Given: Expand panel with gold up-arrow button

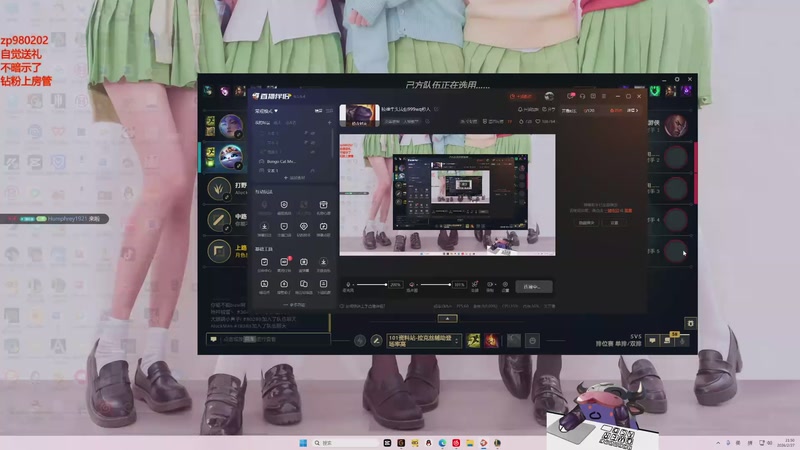Looking at the screenshot, I should pos(447,318).
